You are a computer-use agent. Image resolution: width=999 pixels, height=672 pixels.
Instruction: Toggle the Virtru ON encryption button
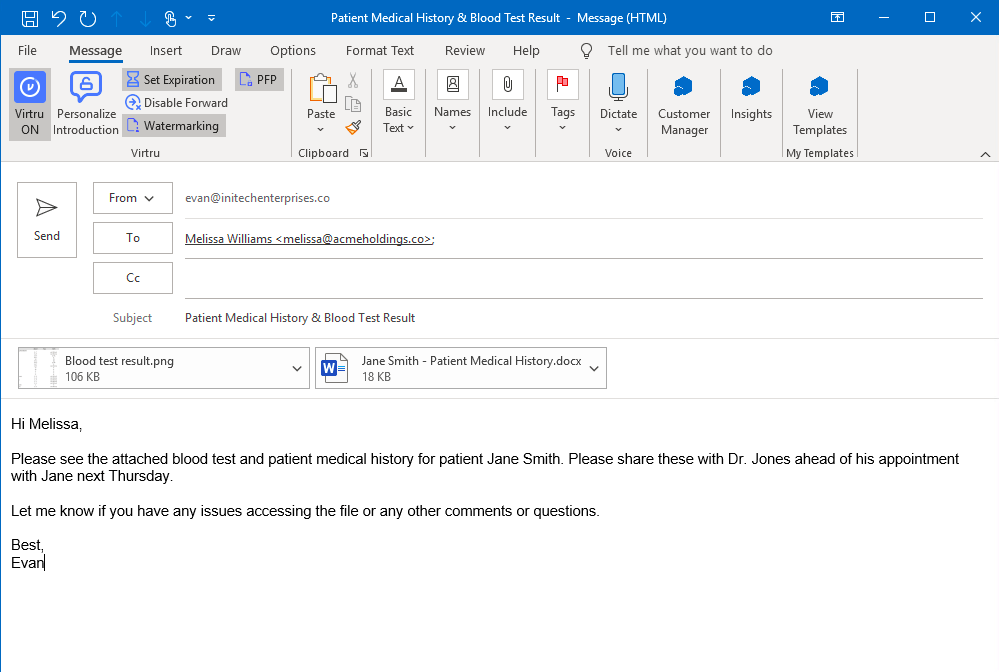coord(30,104)
